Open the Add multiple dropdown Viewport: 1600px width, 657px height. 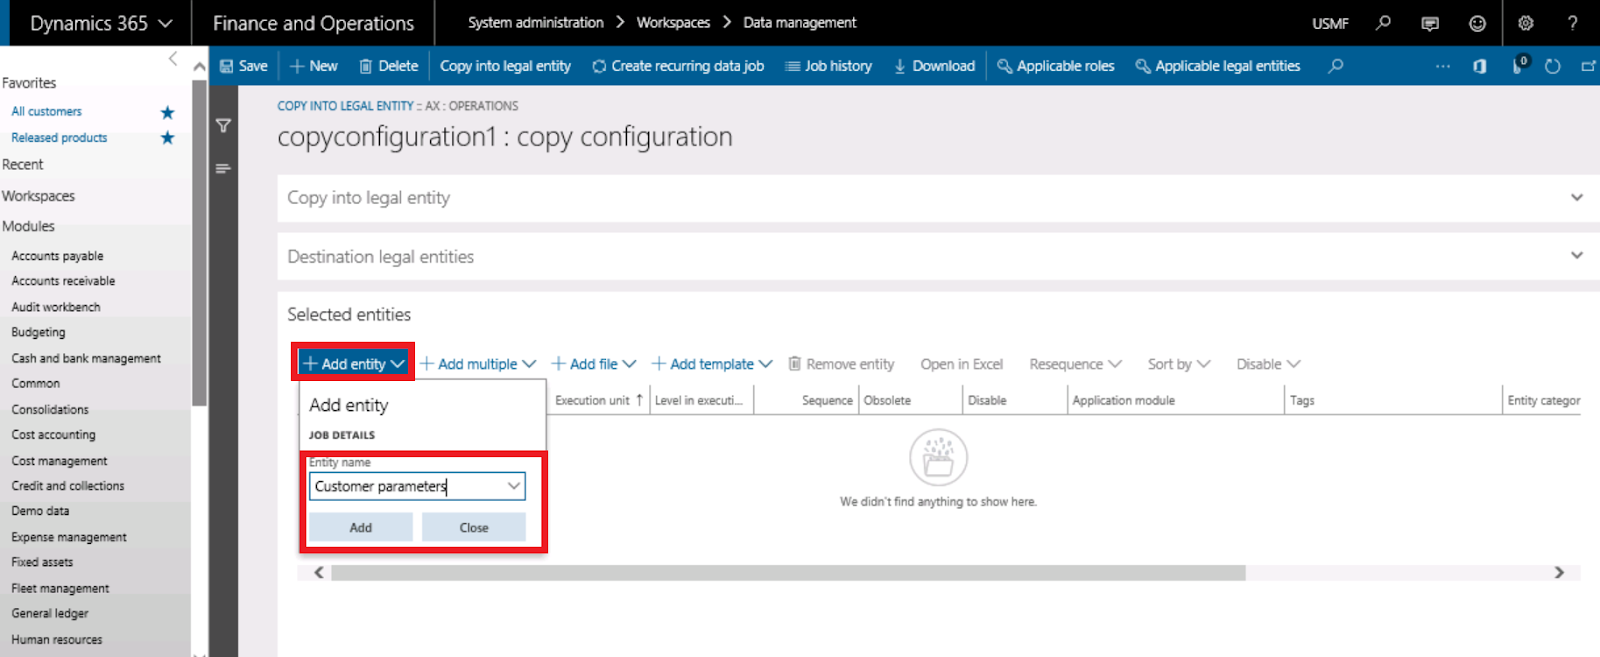pos(478,364)
